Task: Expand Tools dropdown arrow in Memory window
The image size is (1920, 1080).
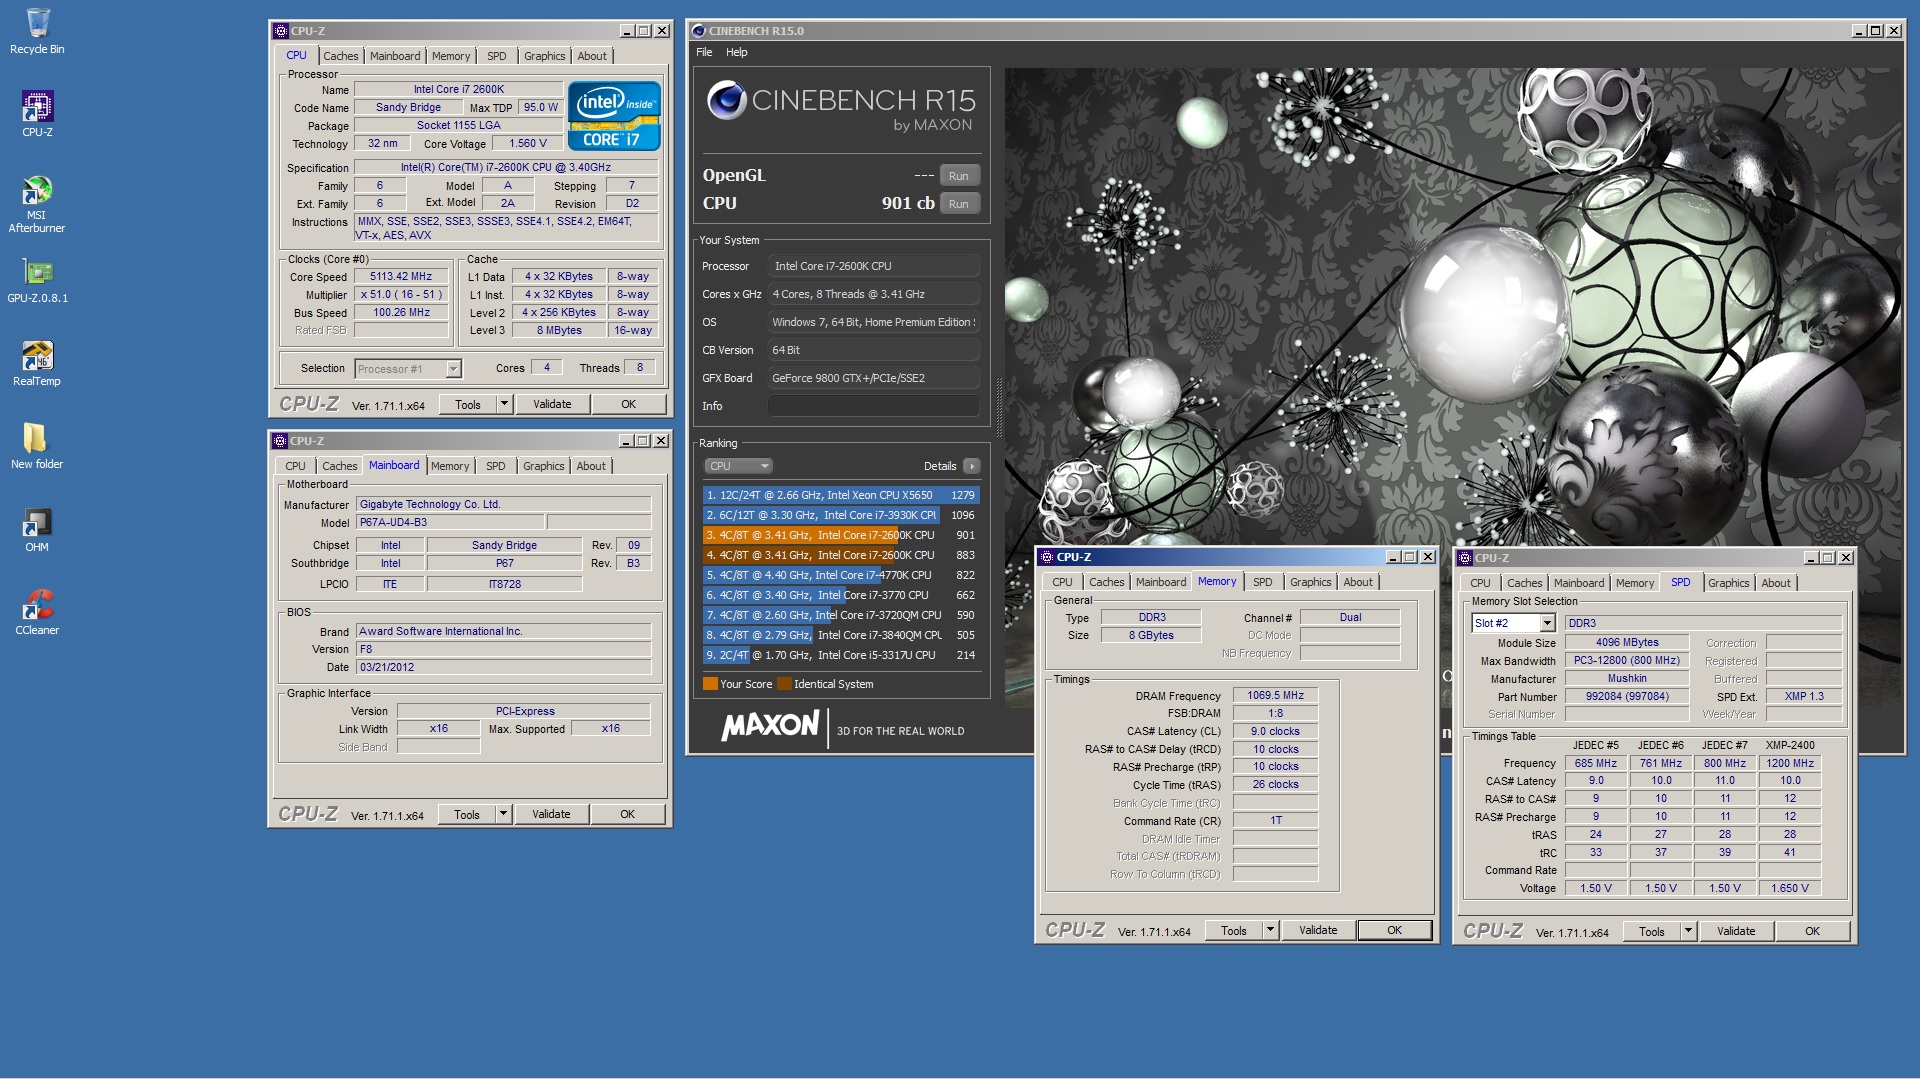Action: (1270, 930)
